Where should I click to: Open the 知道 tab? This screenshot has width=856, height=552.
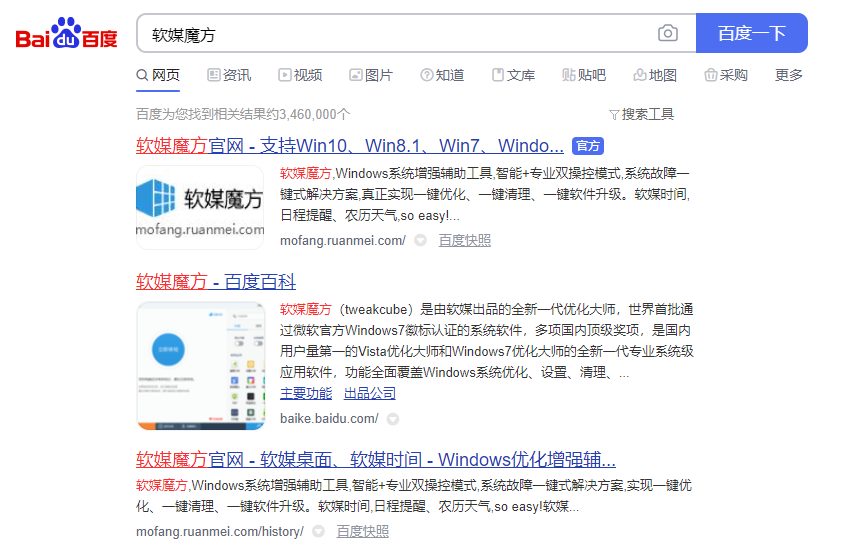pos(442,75)
